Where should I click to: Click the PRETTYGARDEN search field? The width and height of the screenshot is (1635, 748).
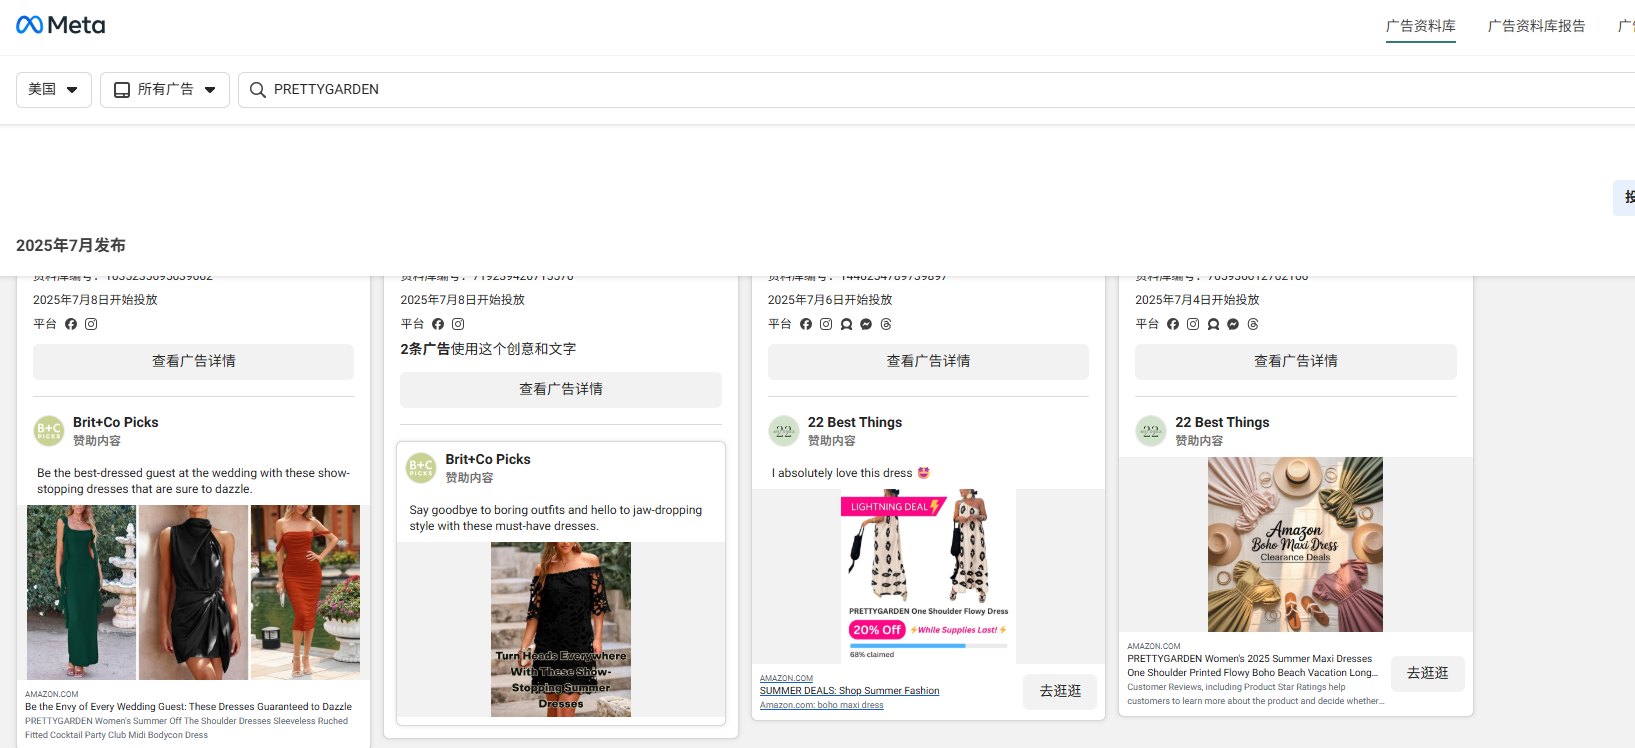coord(936,90)
